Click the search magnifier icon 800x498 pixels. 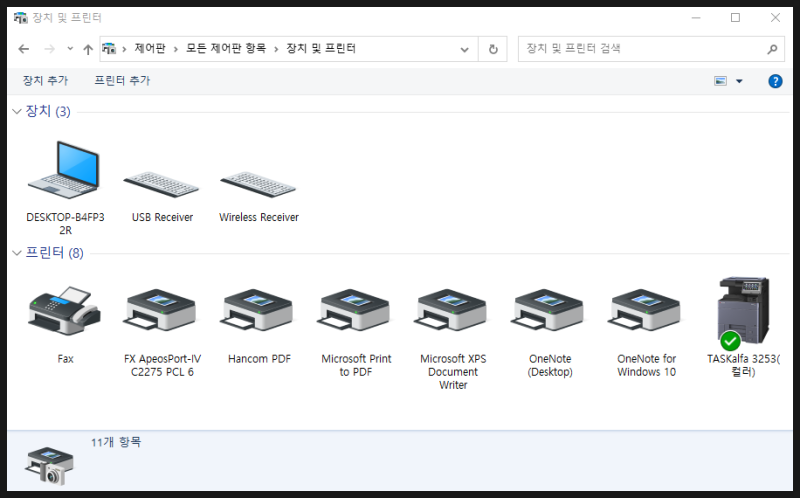(772, 49)
